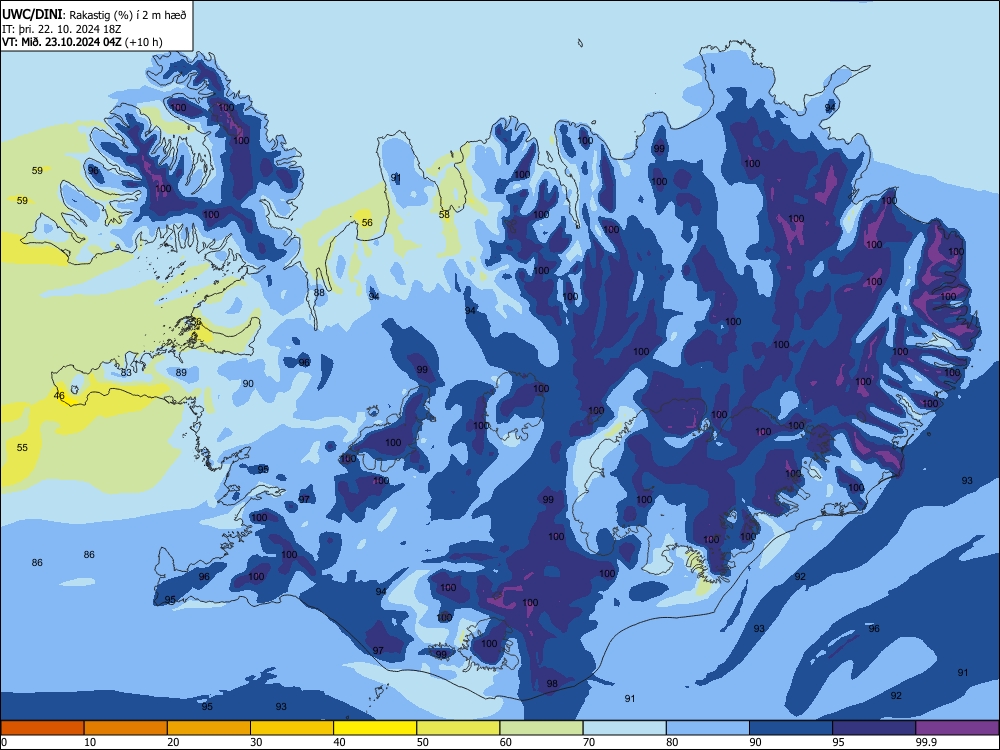This screenshot has width=1000, height=750.
Task: Select the legend scale label "99.9"
Action: pyautogui.click(x=925, y=742)
